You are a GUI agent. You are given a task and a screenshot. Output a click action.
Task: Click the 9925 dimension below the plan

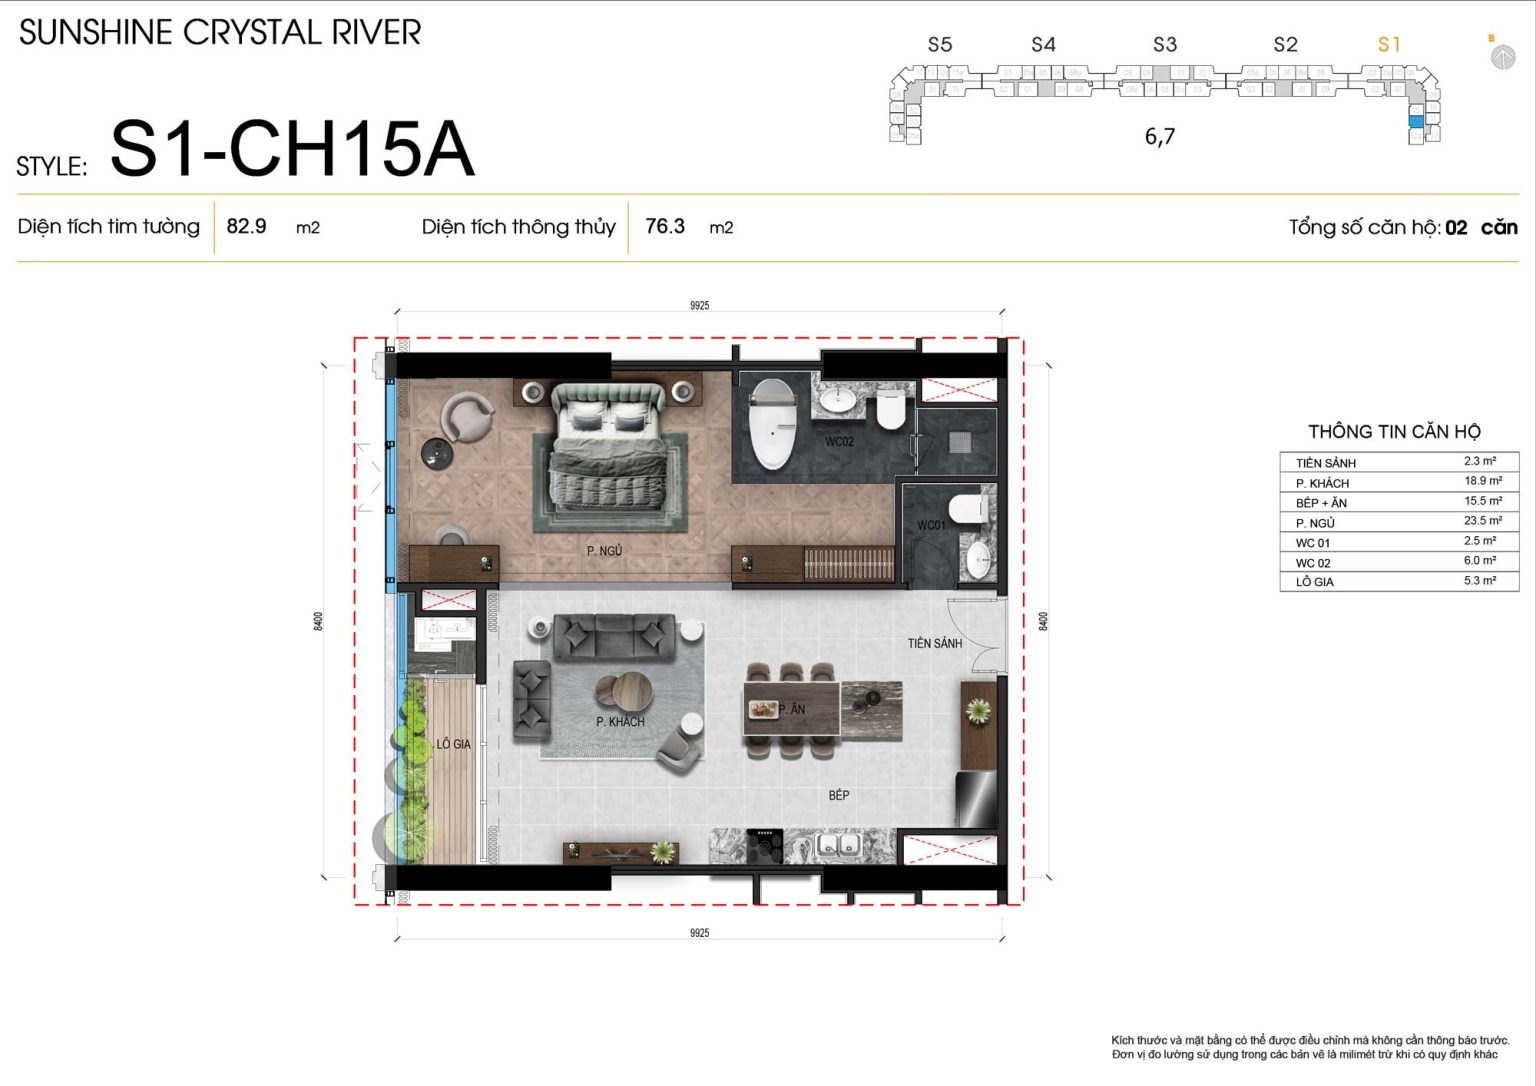(699, 933)
